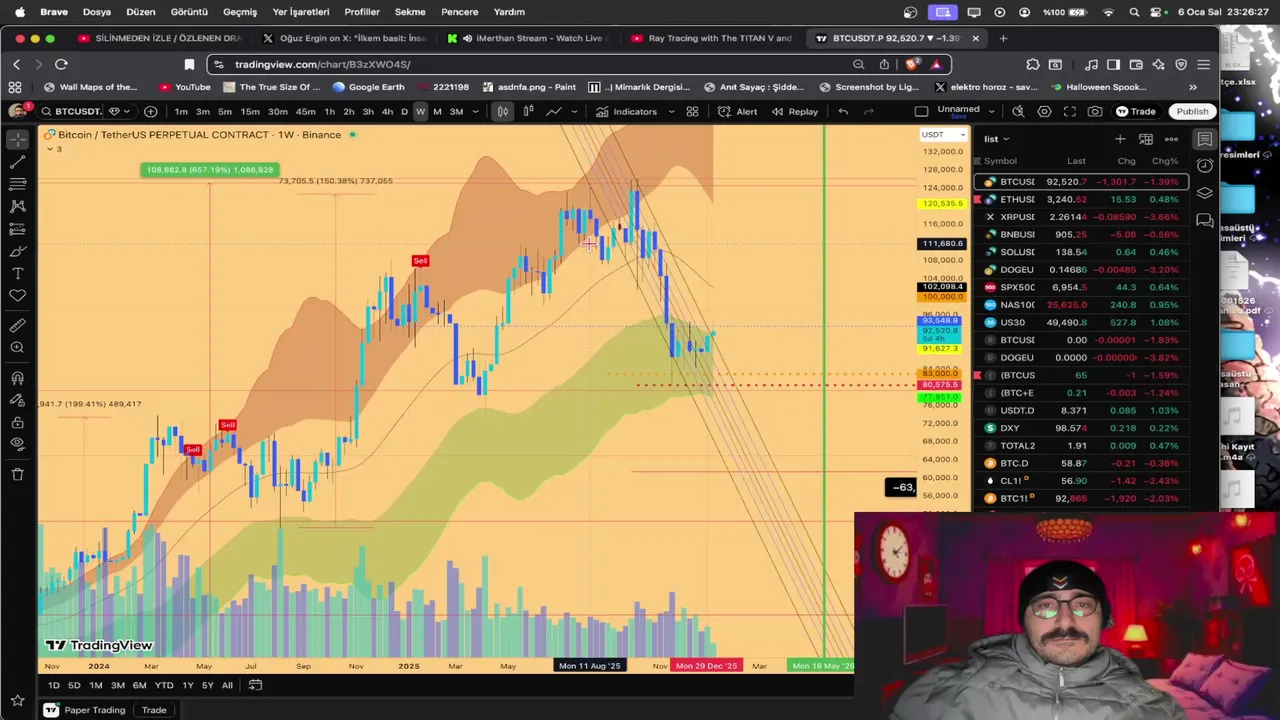The height and width of the screenshot is (720, 1280).
Task: Select ETHUSD row in watchlist
Action: pos(1080,199)
